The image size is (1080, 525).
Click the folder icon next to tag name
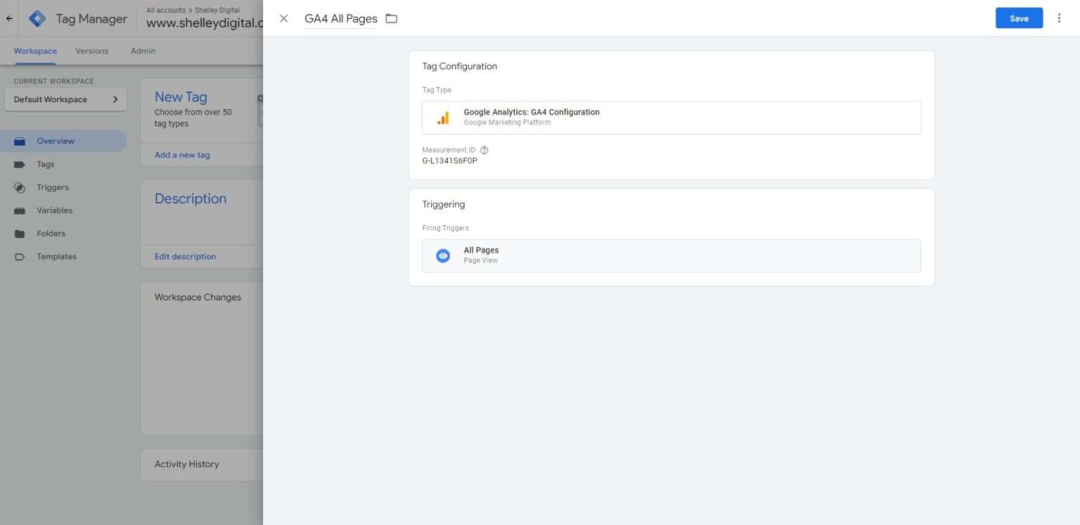[x=391, y=19]
